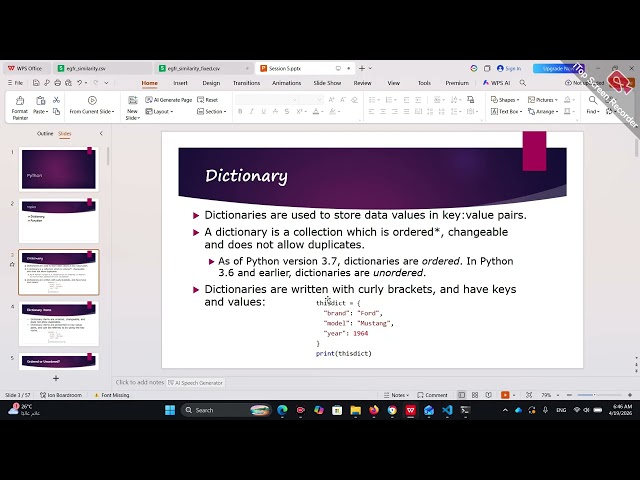Click the Windows Start button
The height and width of the screenshot is (480, 640).
(x=170, y=410)
